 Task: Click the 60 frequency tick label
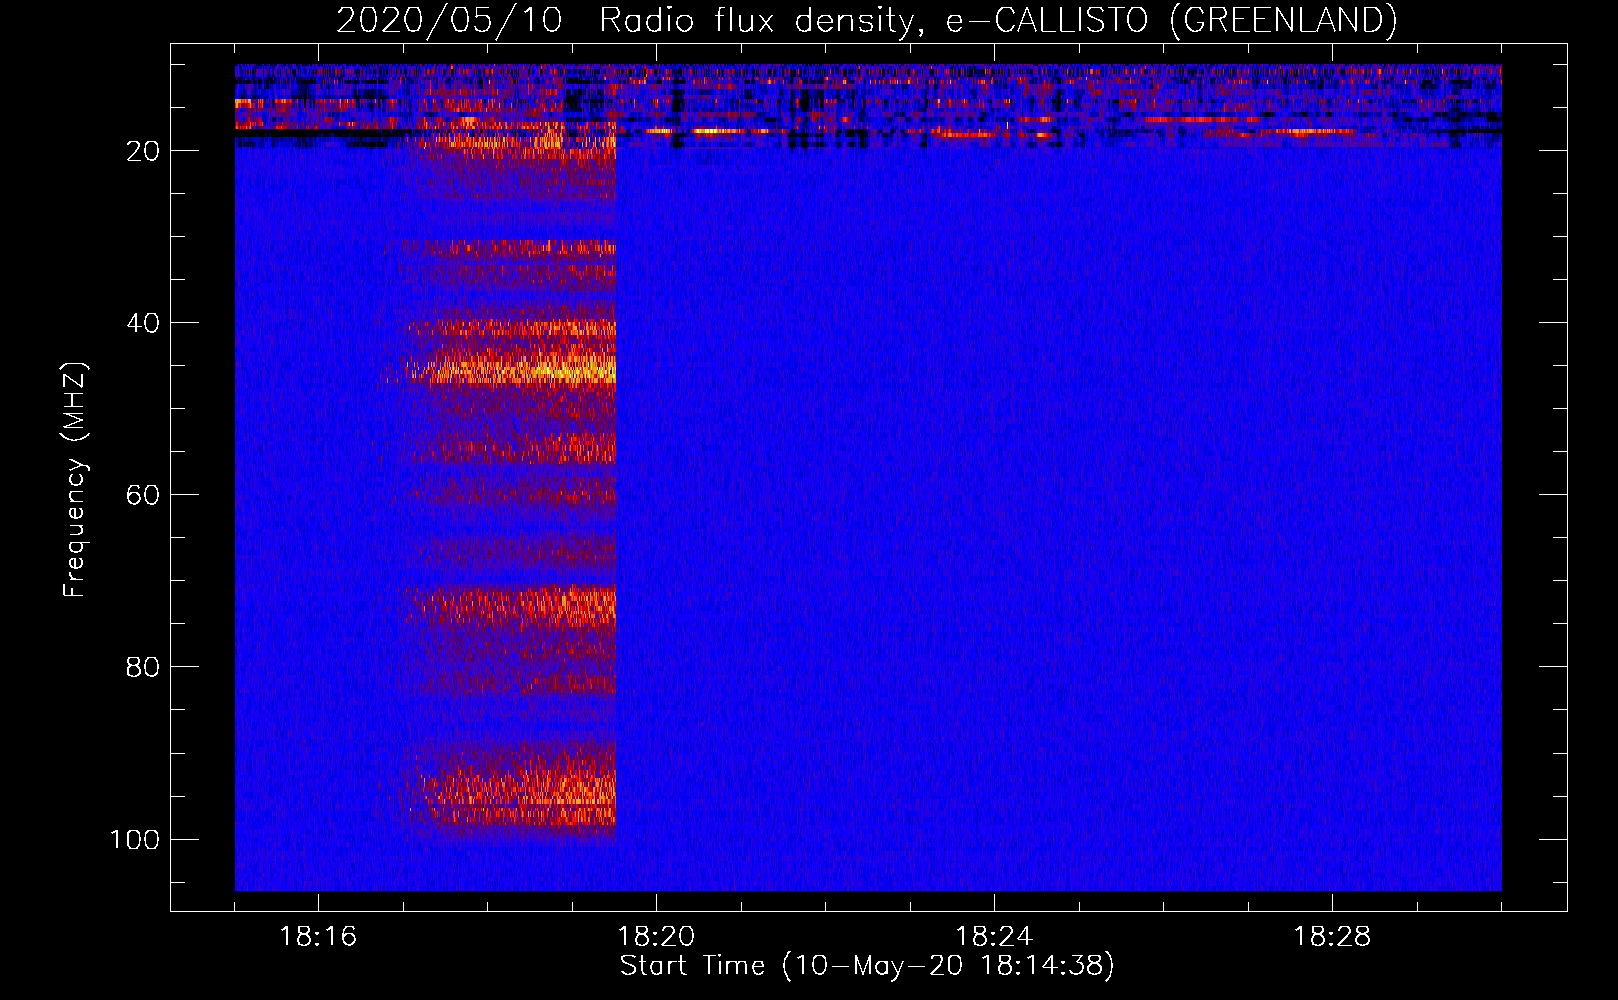pyautogui.click(x=143, y=495)
